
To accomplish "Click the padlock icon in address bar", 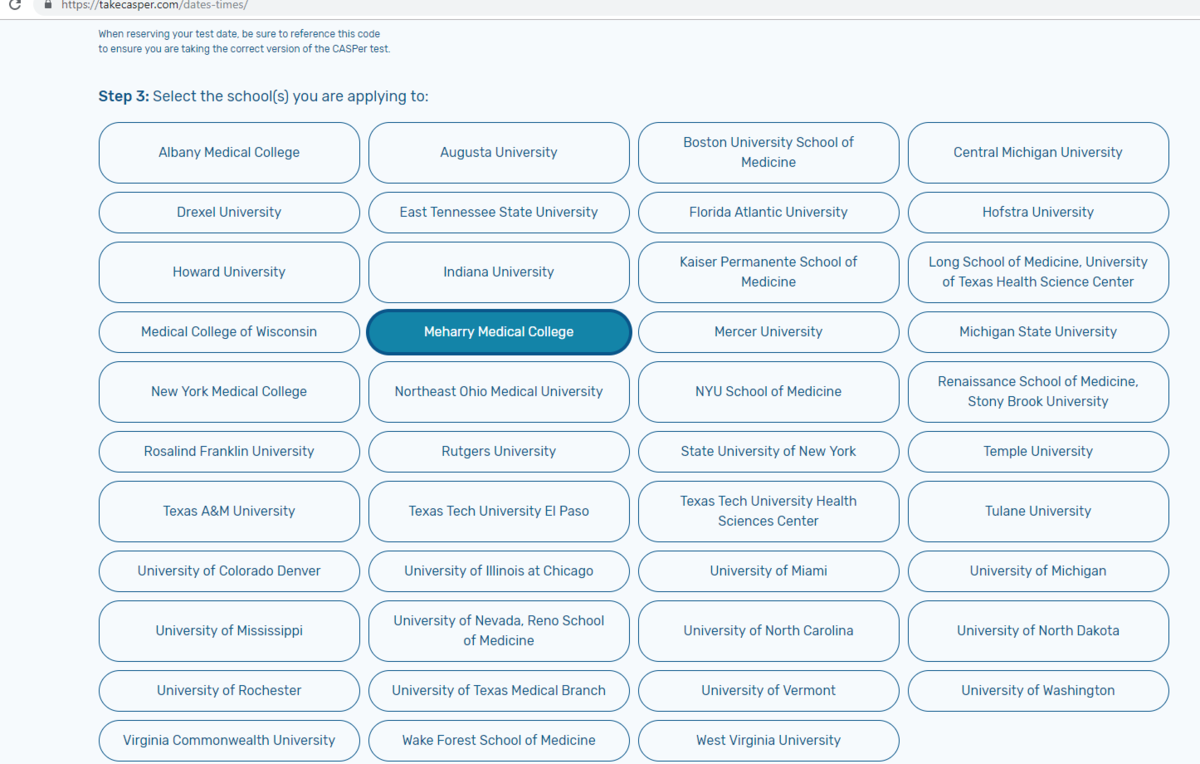I will tap(46, 5).
